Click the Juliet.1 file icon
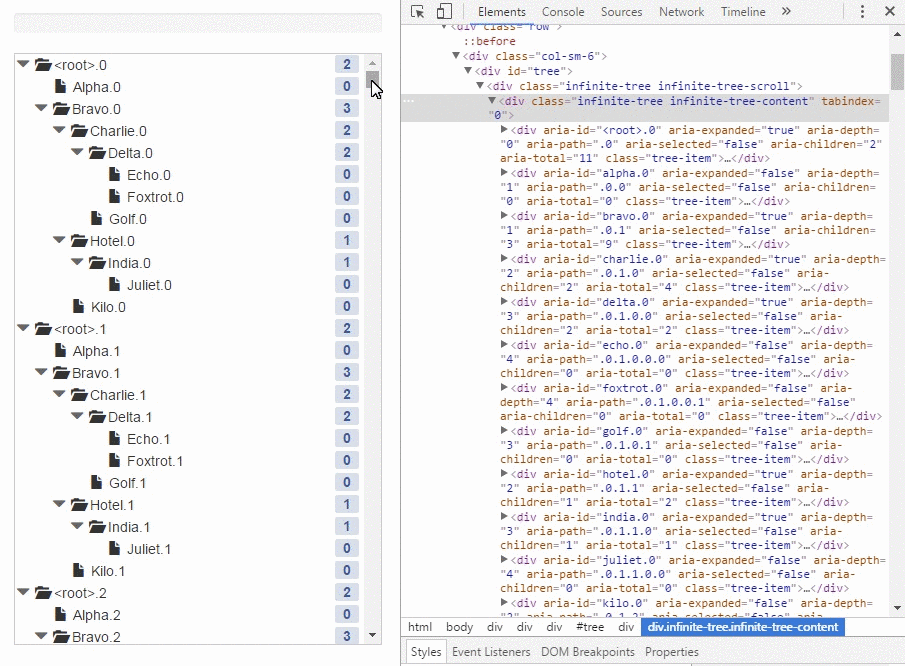Viewport: 905px width, 666px height. [x=115, y=549]
